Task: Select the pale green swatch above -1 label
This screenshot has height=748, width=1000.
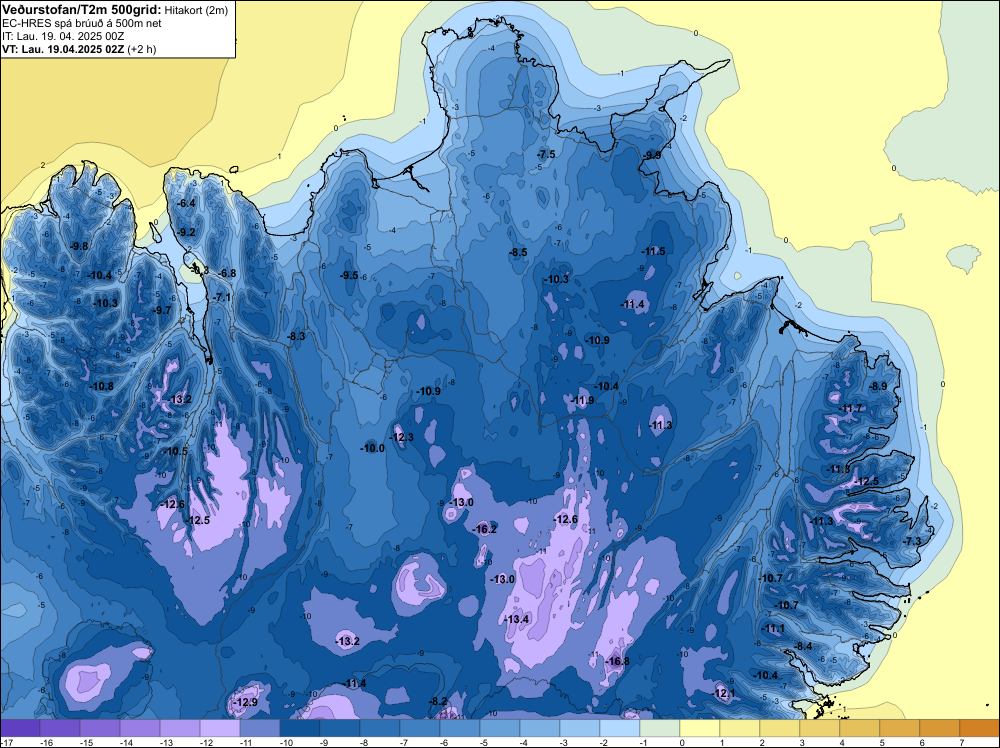Action: tap(660, 728)
